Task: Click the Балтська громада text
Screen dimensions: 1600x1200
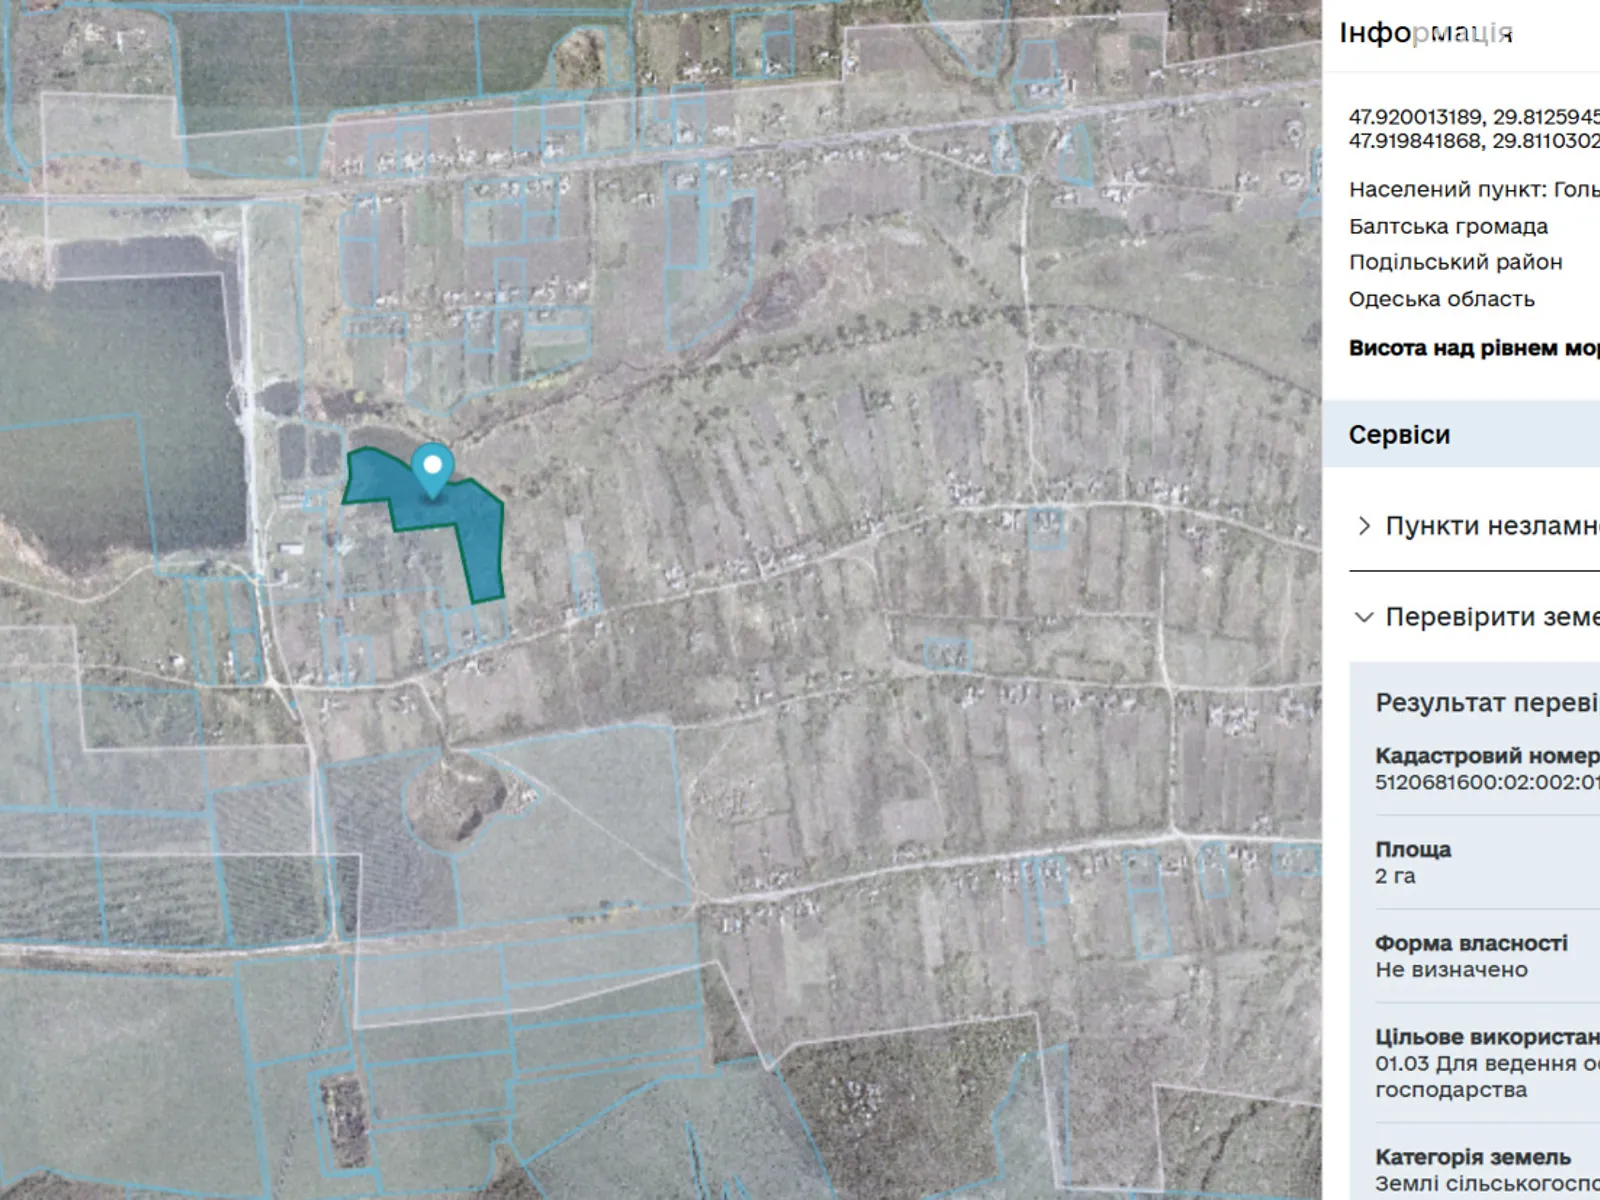Action: point(1448,226)
